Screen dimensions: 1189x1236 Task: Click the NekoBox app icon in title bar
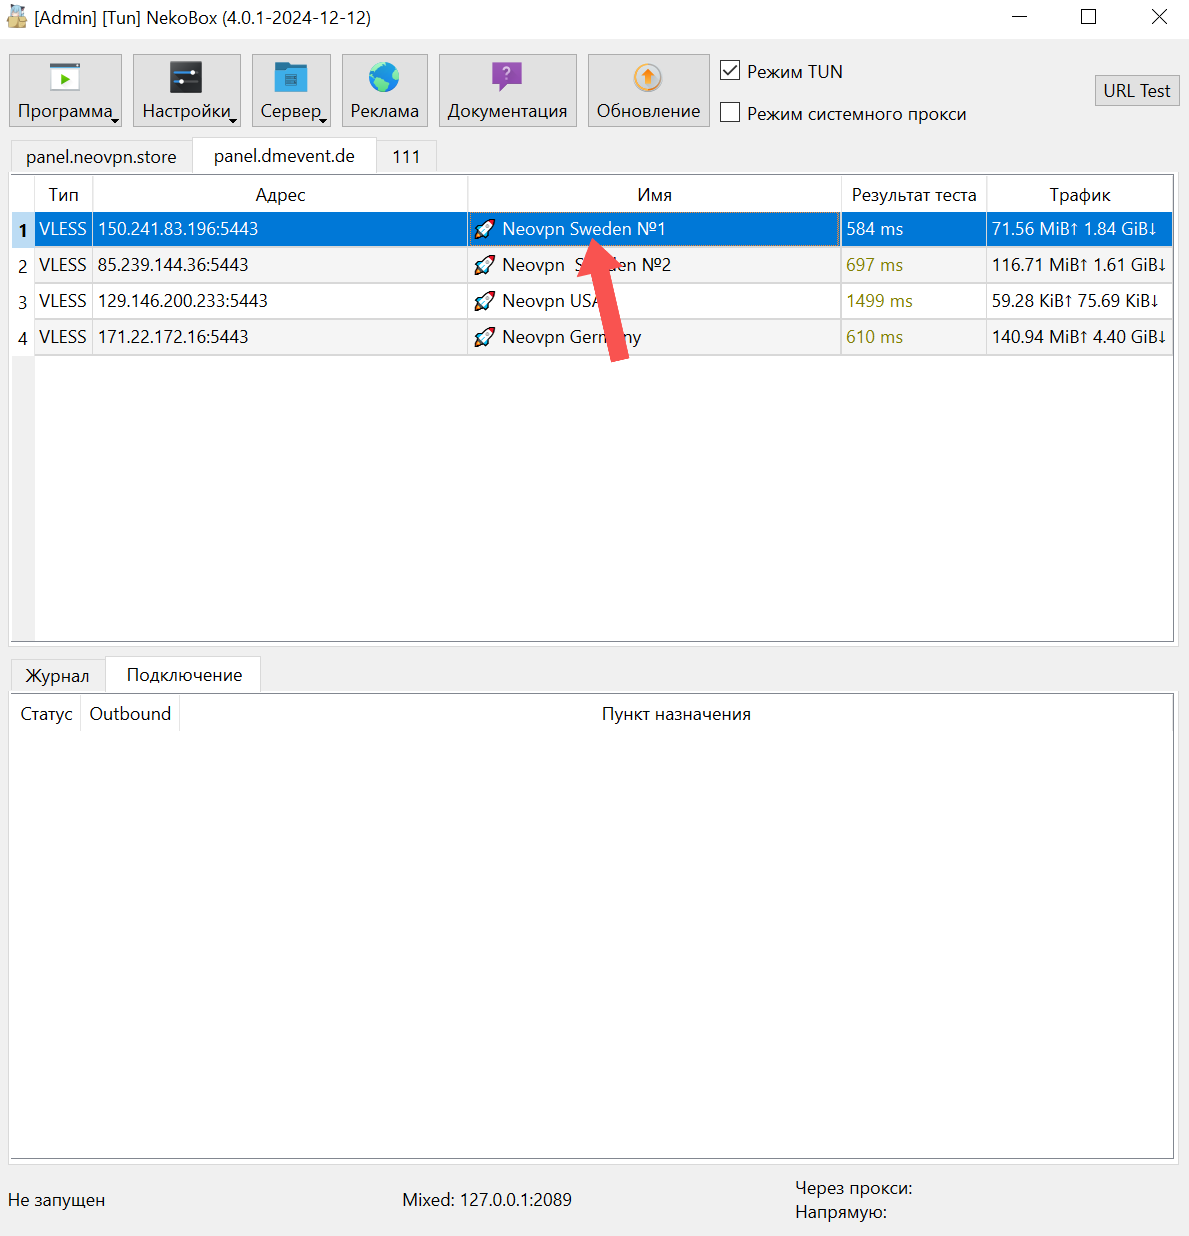(x=17, y=17)
